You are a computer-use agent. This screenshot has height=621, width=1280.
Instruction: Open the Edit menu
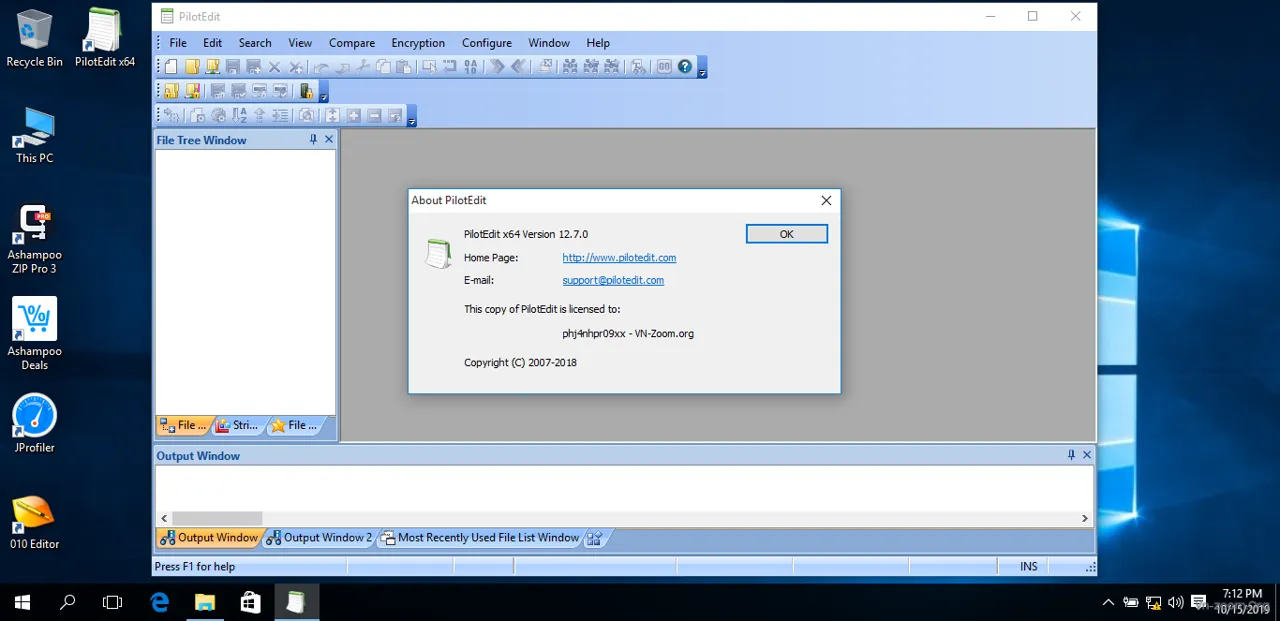click(212, 43)
